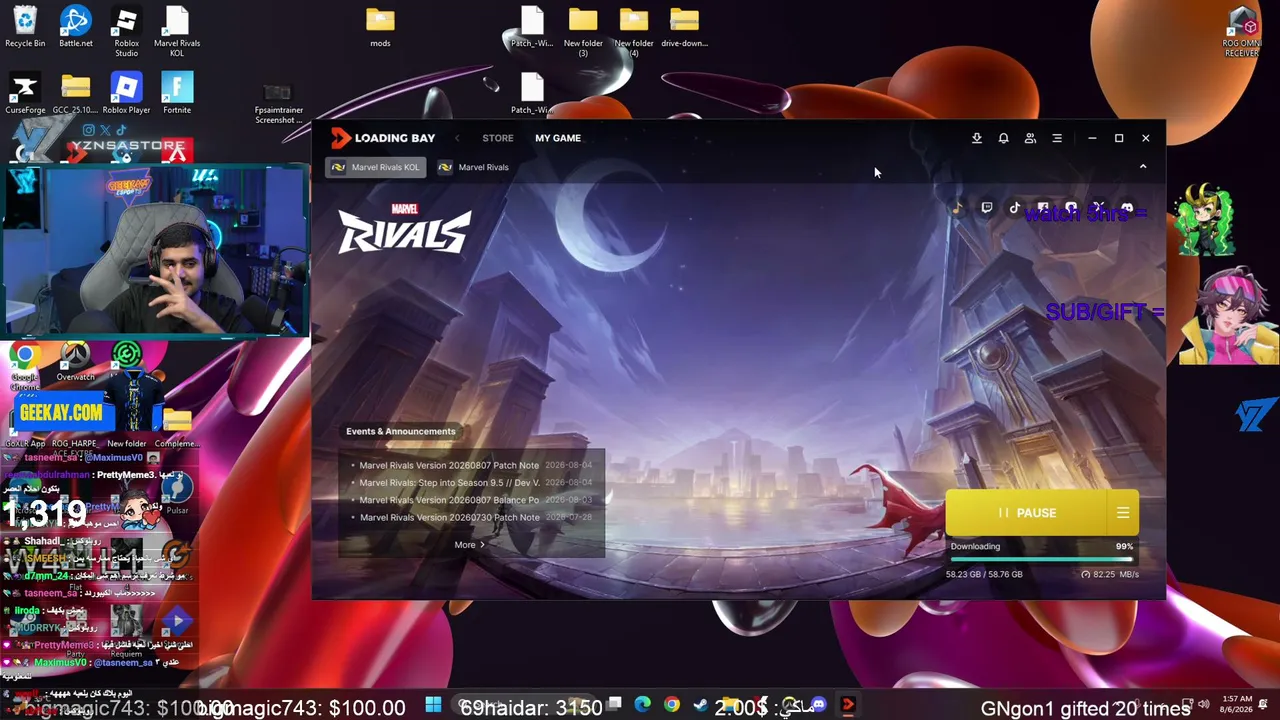The width and height of the screenshot is (1280, 720).
Task: Select the mods folder on the desktop
Action: [380, 27]
